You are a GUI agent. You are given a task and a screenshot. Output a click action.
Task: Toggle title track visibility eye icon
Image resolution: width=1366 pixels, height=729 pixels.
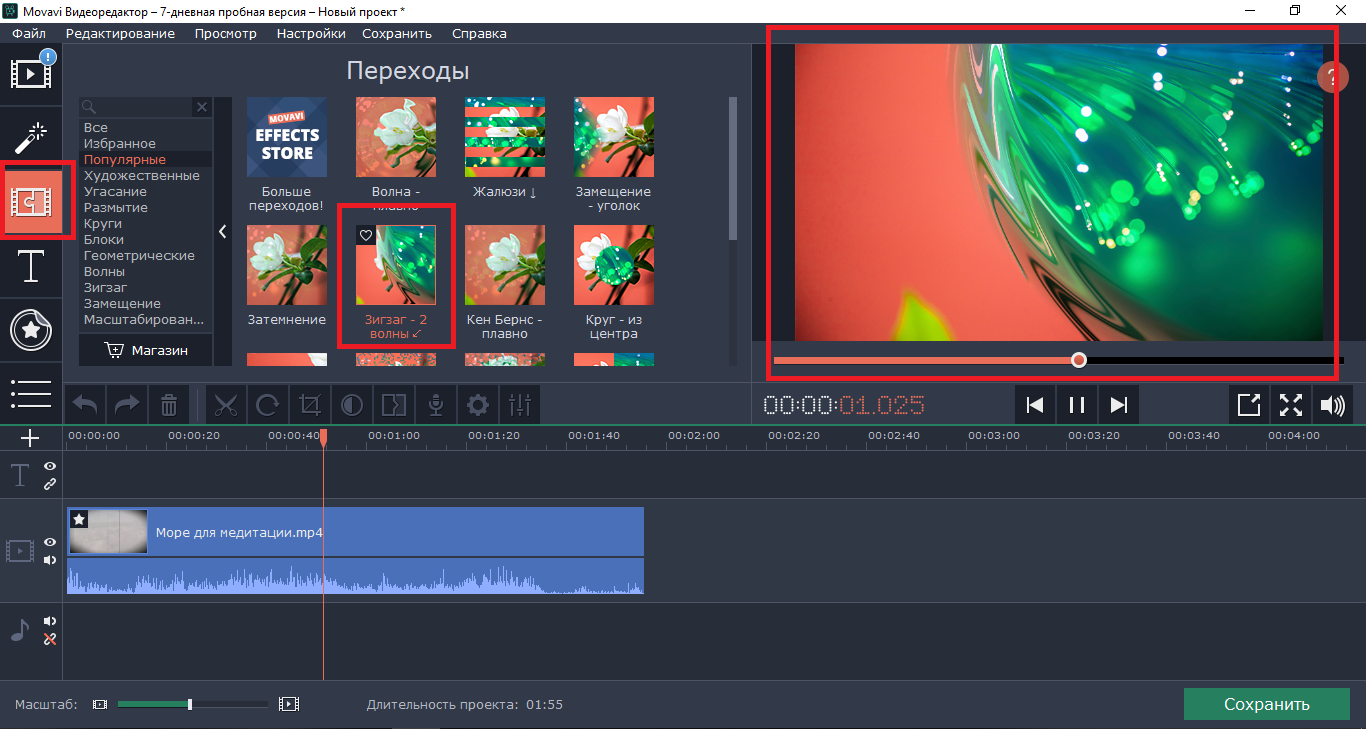tap(50, 467)
